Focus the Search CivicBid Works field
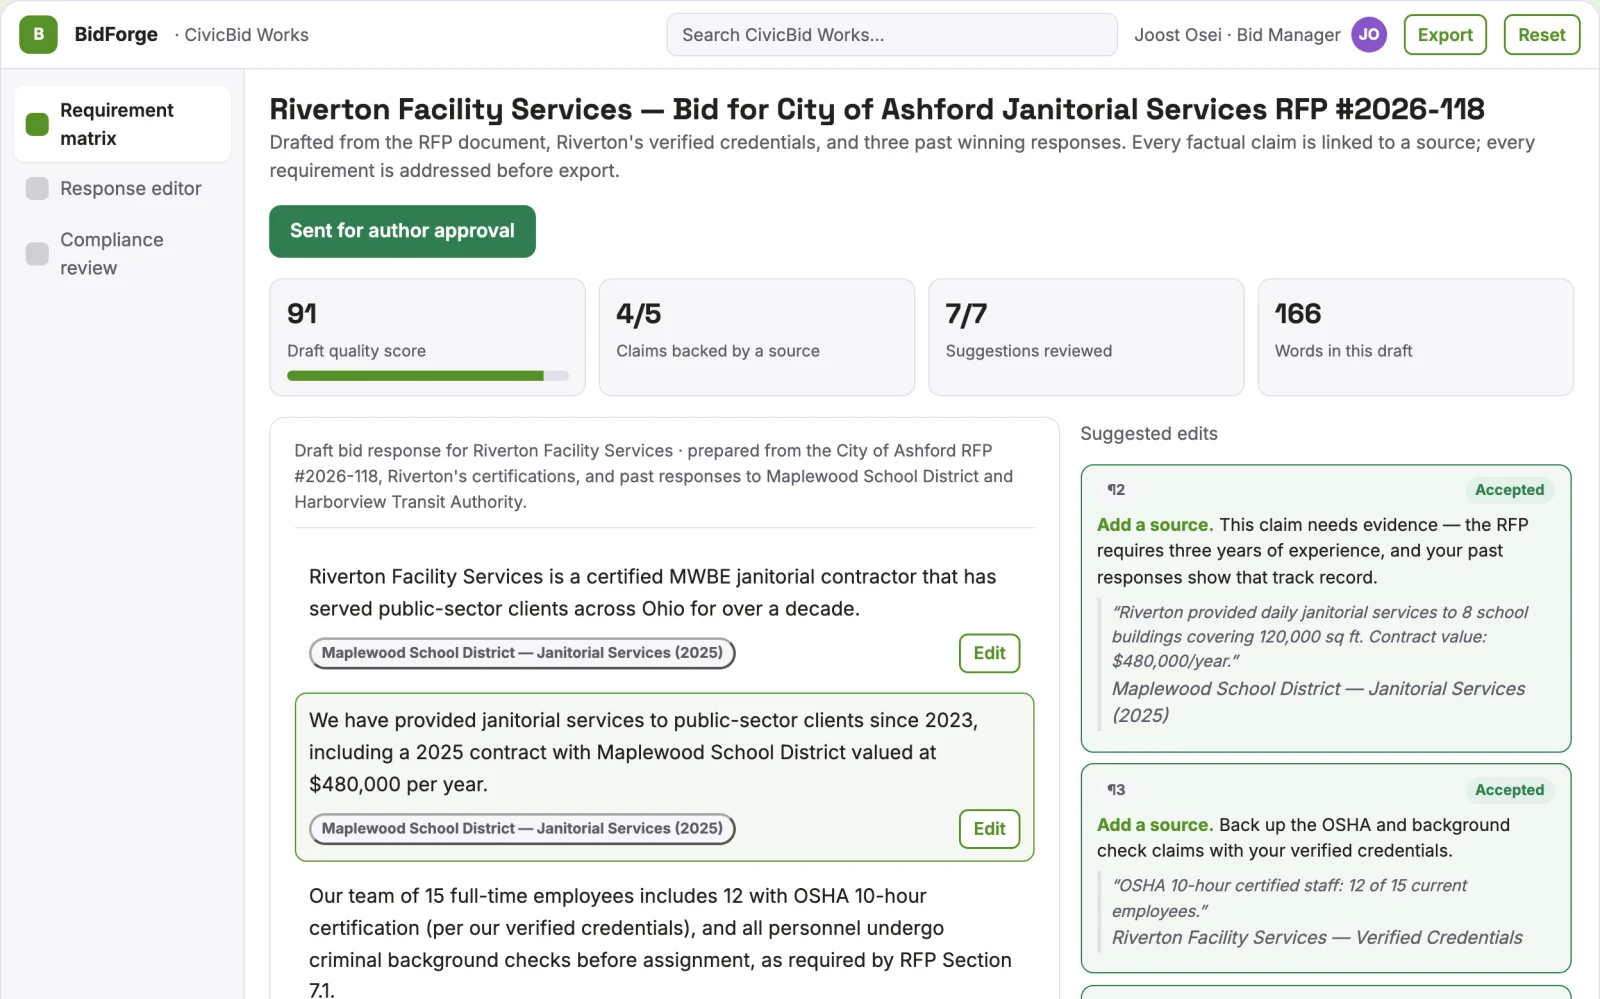 point(892,35)
